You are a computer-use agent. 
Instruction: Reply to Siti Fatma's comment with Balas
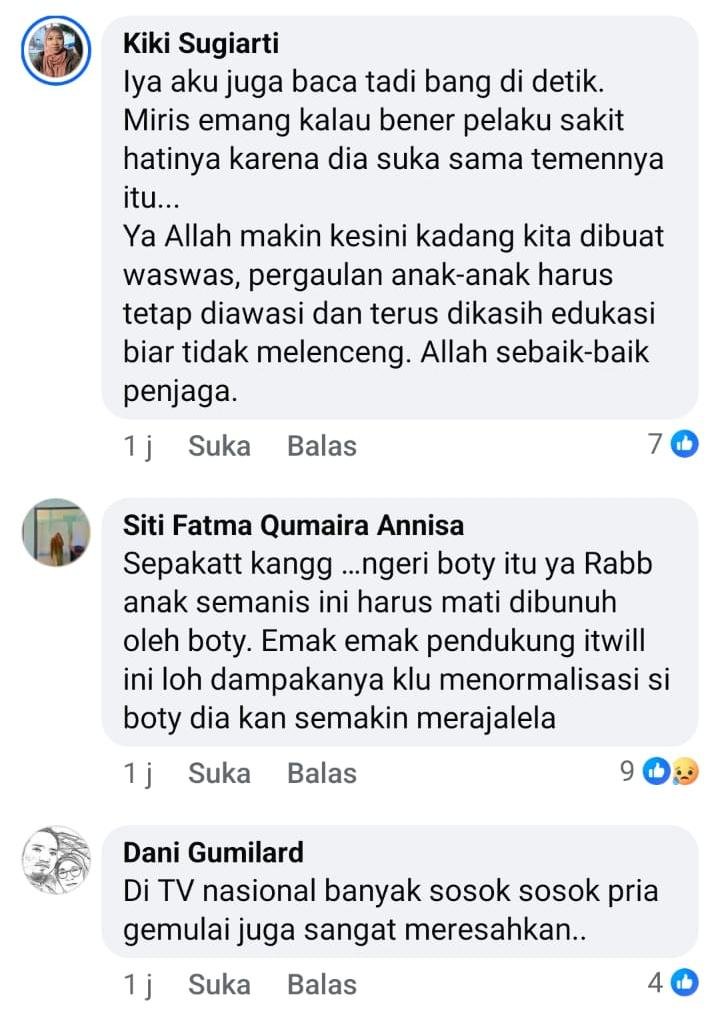(322, 774)
